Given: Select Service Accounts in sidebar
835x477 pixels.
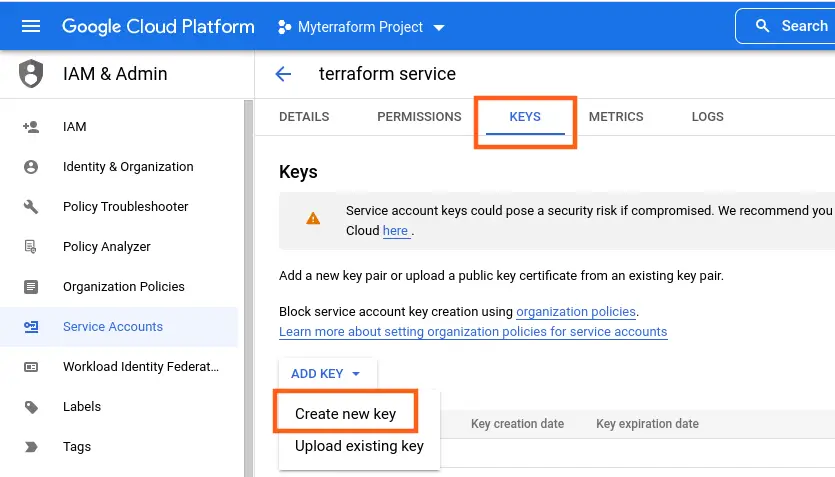Looking at the screenshot, I should 113,326.
